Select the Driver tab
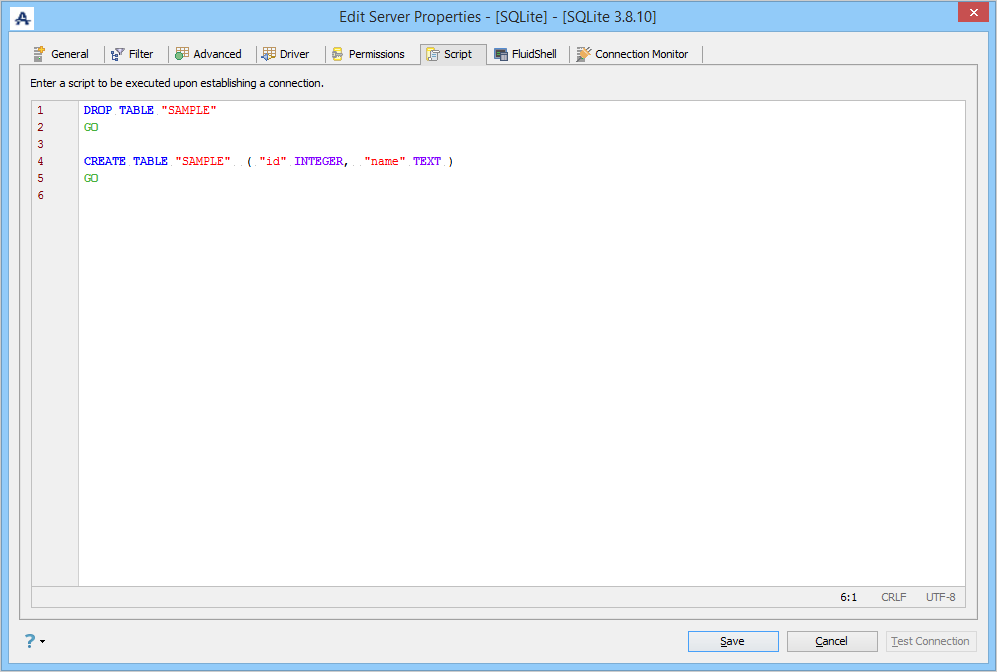The height and width of the screenshot is (672, 997). 286,54
